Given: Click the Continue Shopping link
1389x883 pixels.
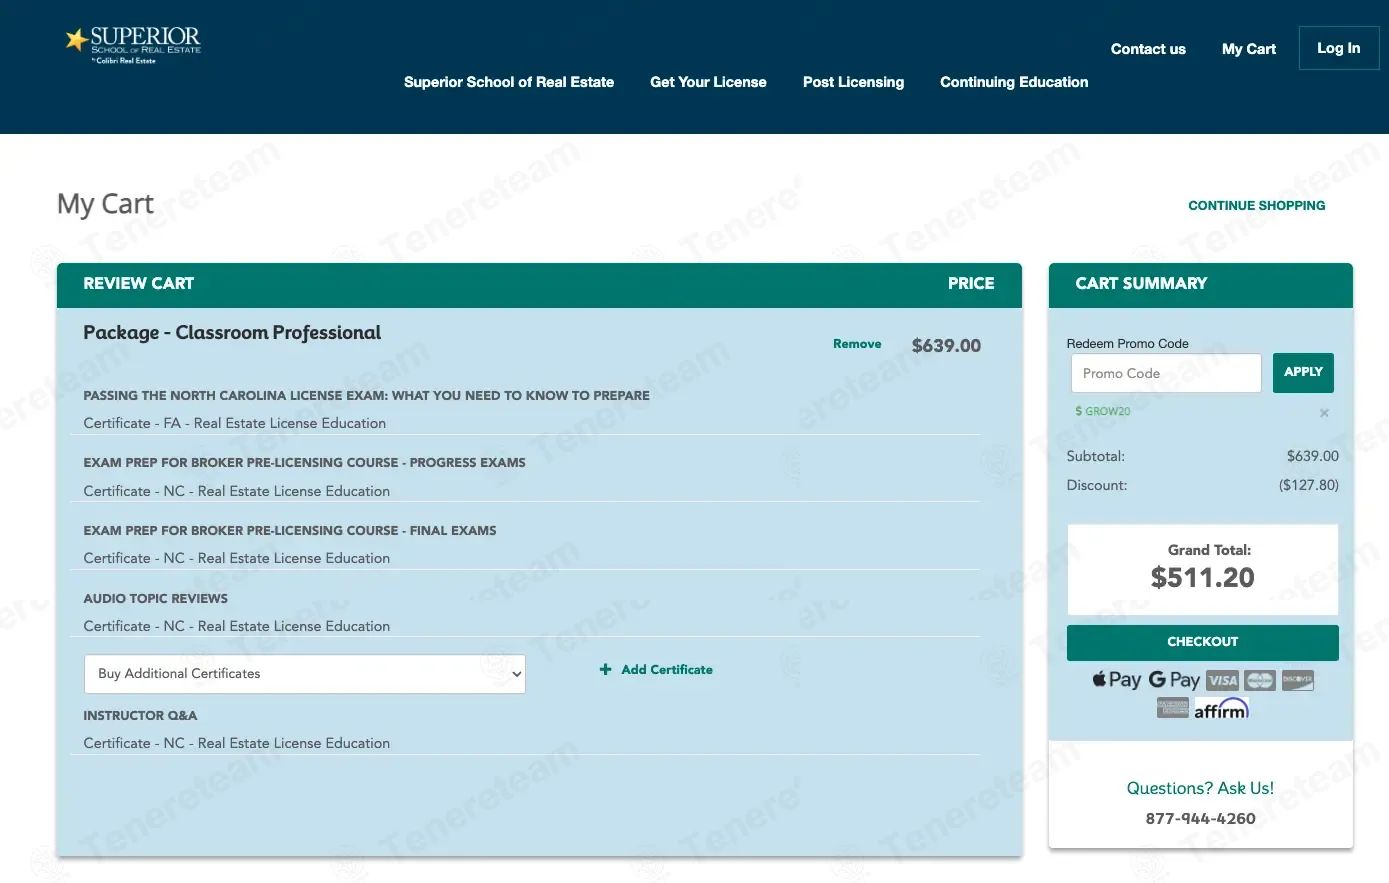Looking at the screenshot, I should [x=1256, y=205].
